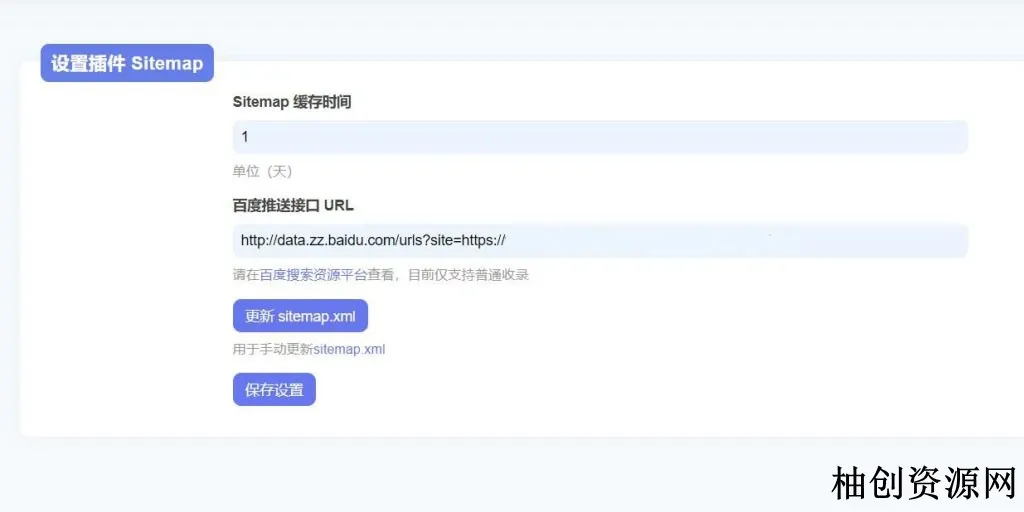
Task: Focus the Baidu push interface URL field
Action: 600,241
